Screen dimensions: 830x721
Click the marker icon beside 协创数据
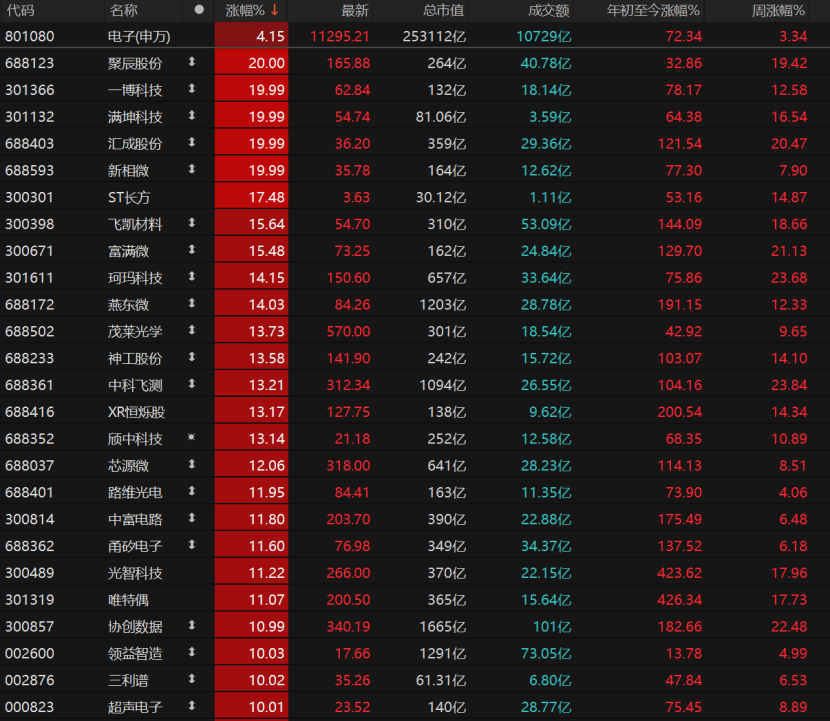click(x=192, y=625)
